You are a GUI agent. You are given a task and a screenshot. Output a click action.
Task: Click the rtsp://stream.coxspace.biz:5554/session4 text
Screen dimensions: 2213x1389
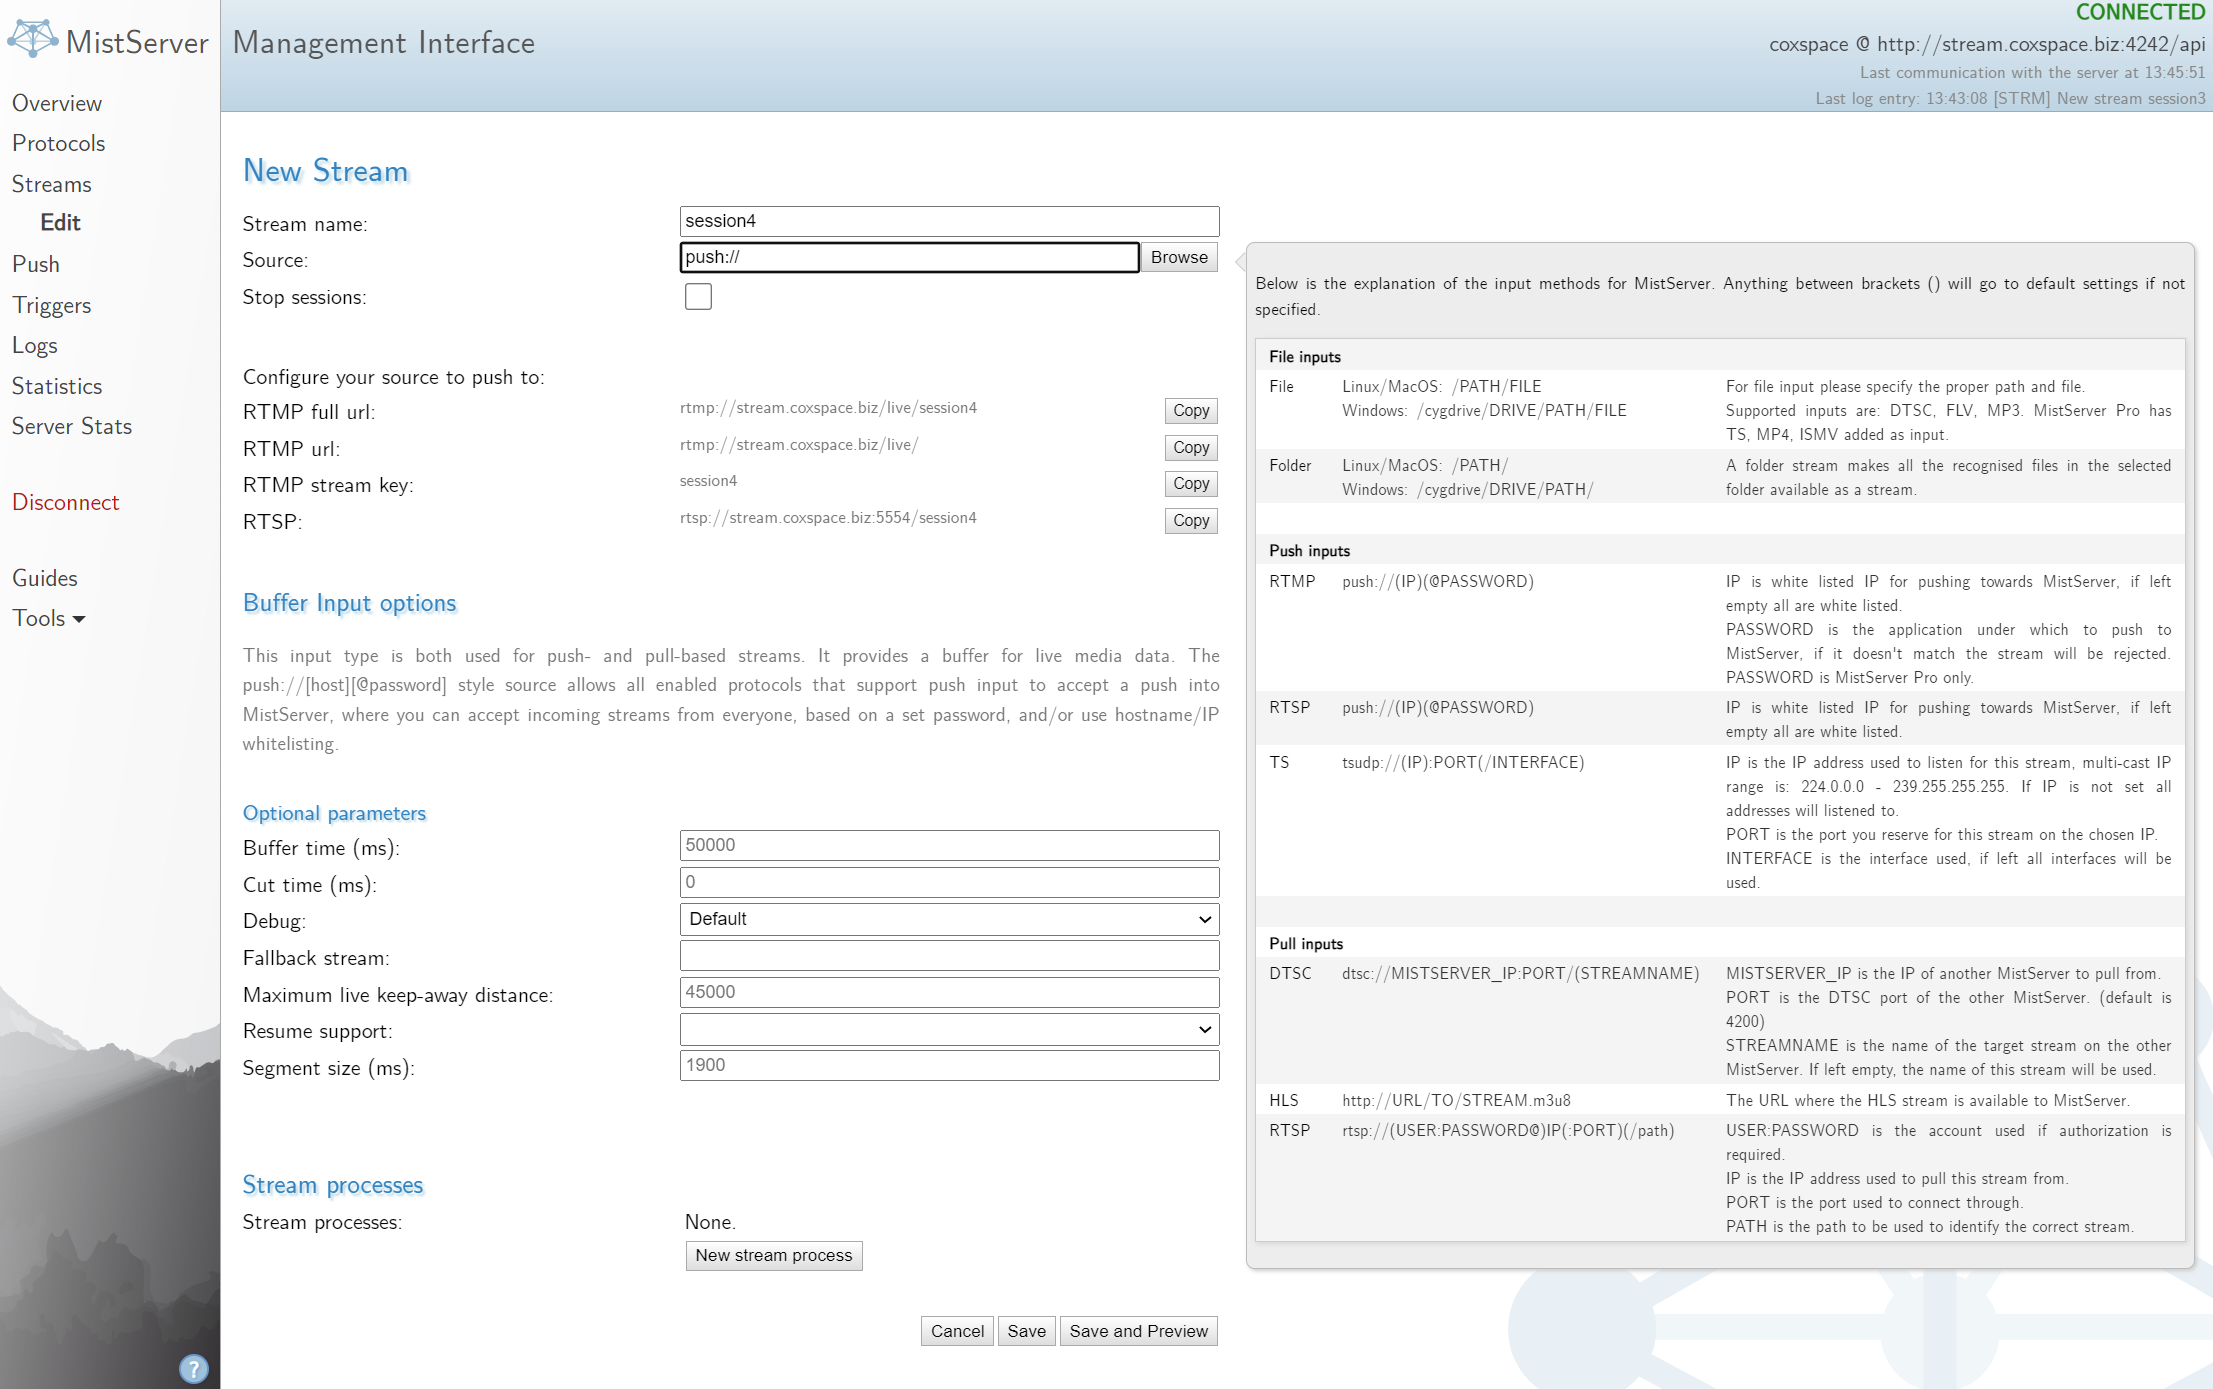[x=828, y=518]
